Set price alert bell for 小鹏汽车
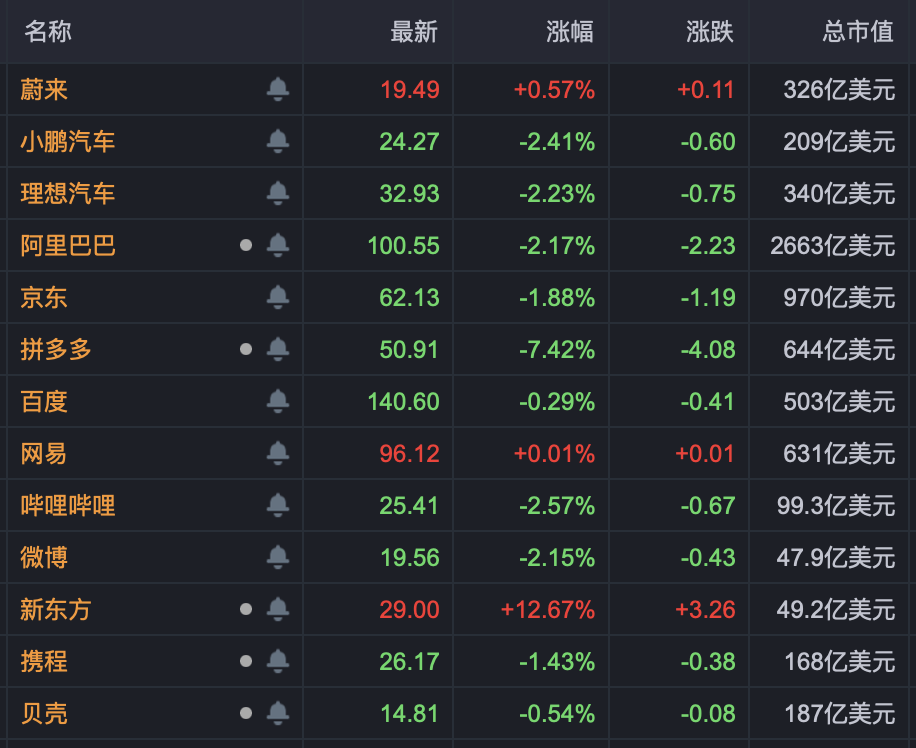 (x=278, y=142)
